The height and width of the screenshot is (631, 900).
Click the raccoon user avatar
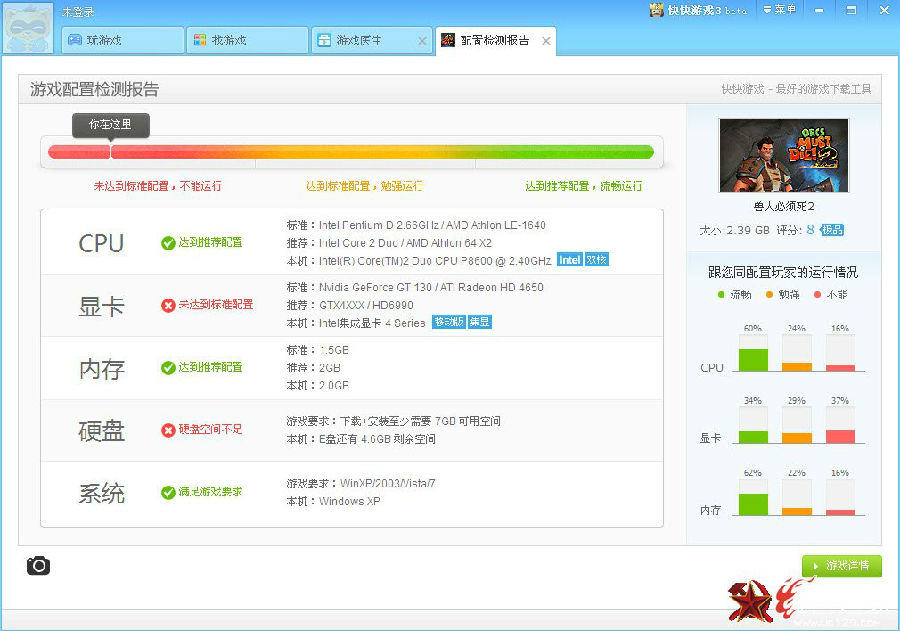[x=28, y=28]
